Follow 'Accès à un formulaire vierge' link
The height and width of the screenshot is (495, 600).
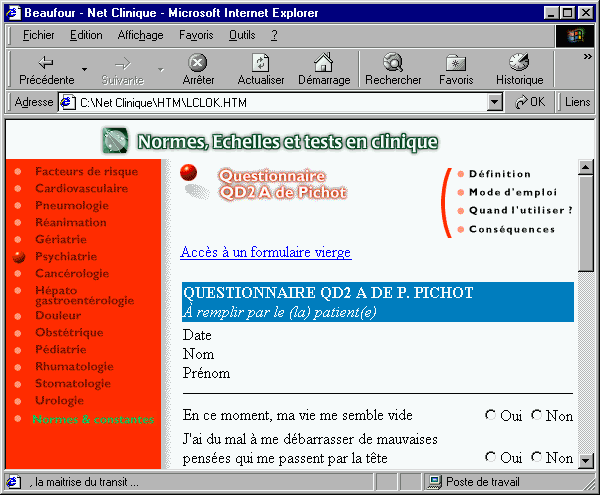(x=266, y=252)
